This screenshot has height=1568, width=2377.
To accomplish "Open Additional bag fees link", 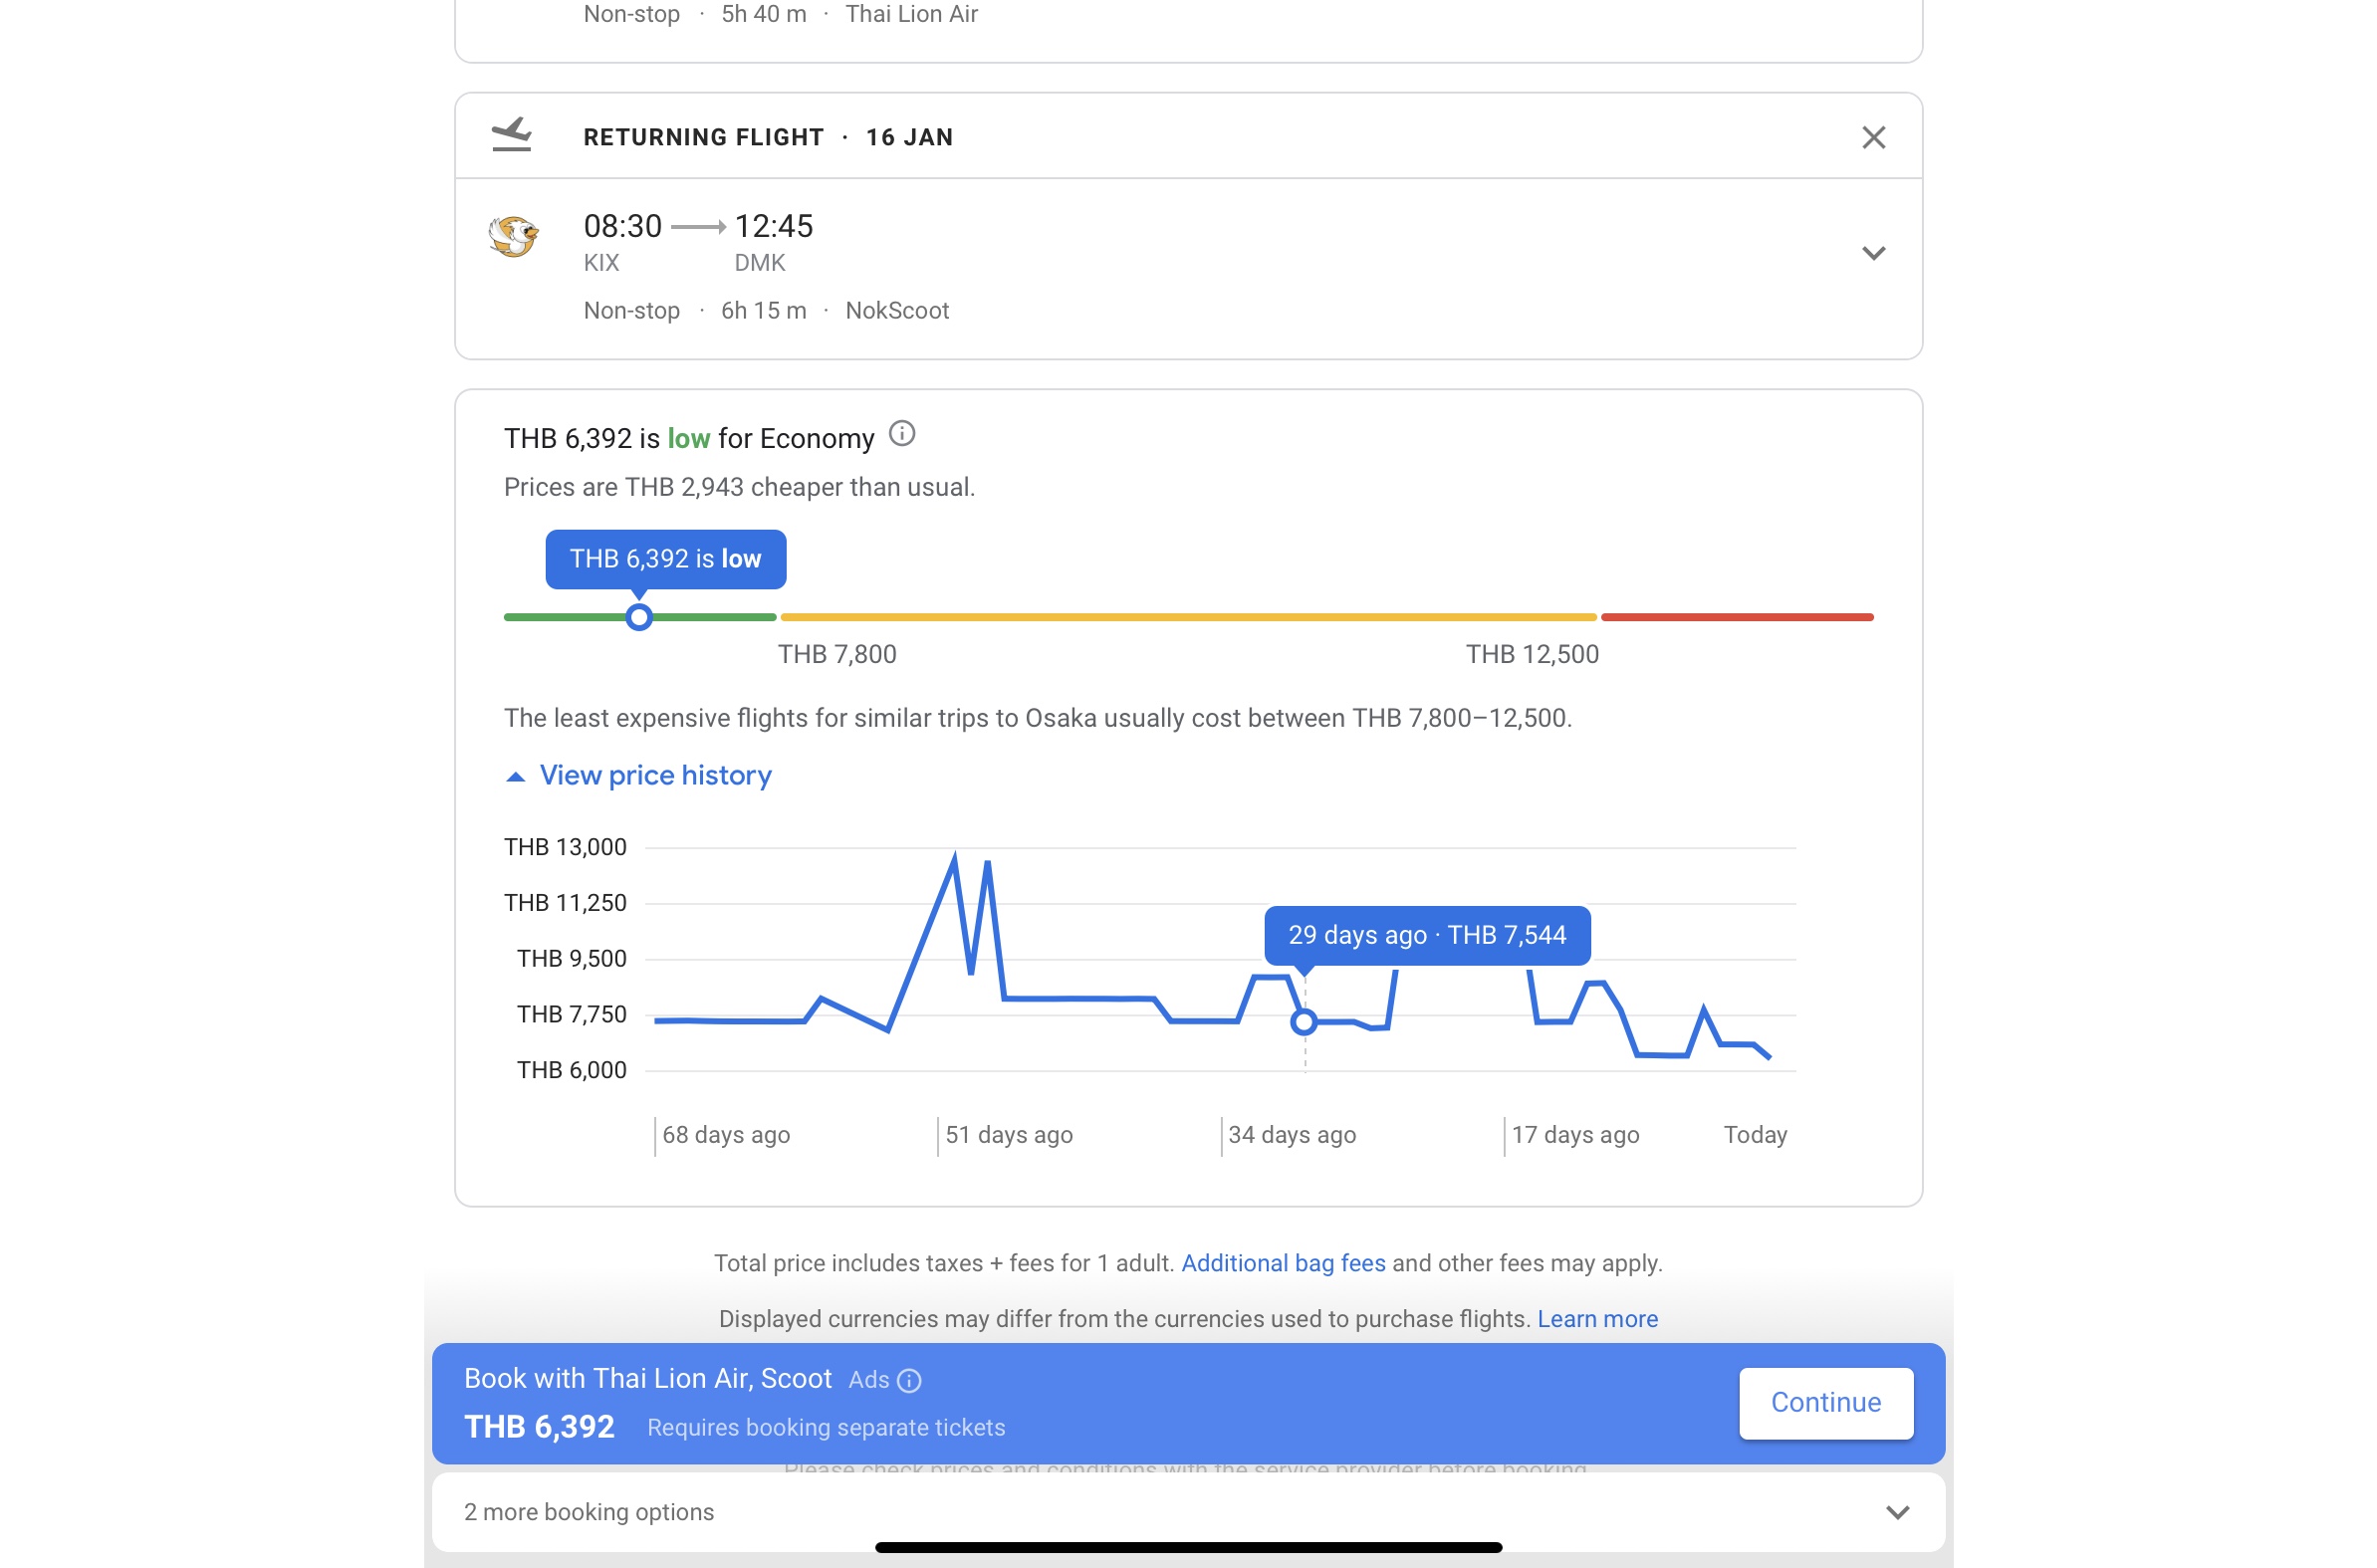I will pyautogui.click(x=1283, y=1263).
